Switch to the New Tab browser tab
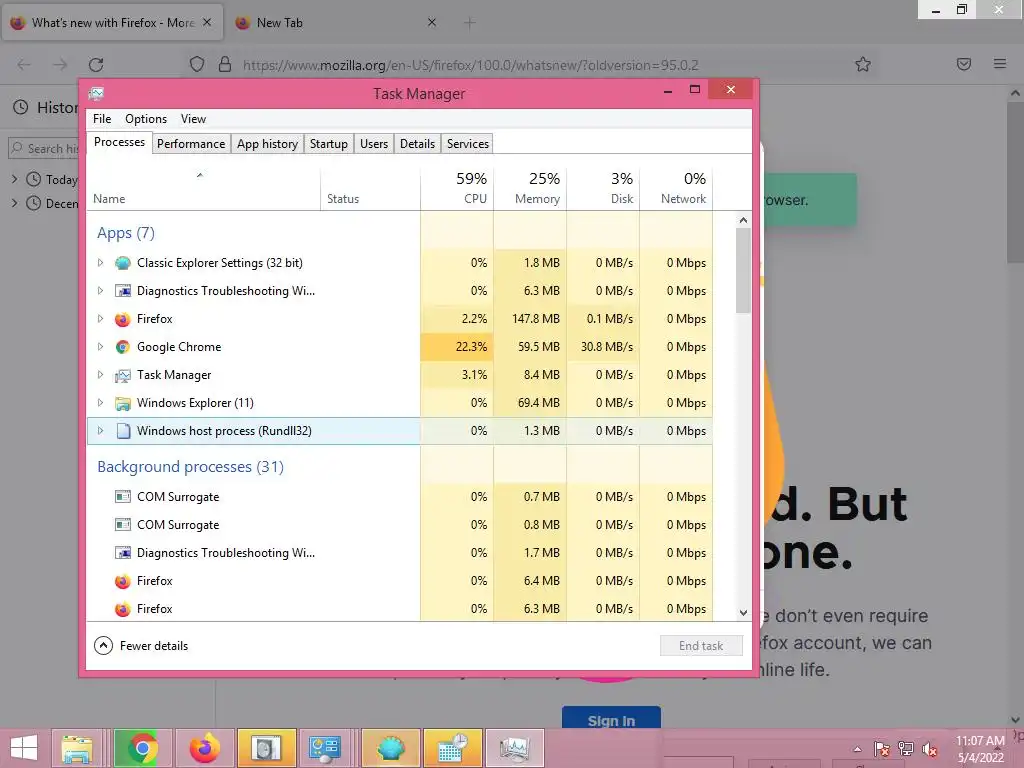Viewport: 1024px width, 768px height. 335,23
